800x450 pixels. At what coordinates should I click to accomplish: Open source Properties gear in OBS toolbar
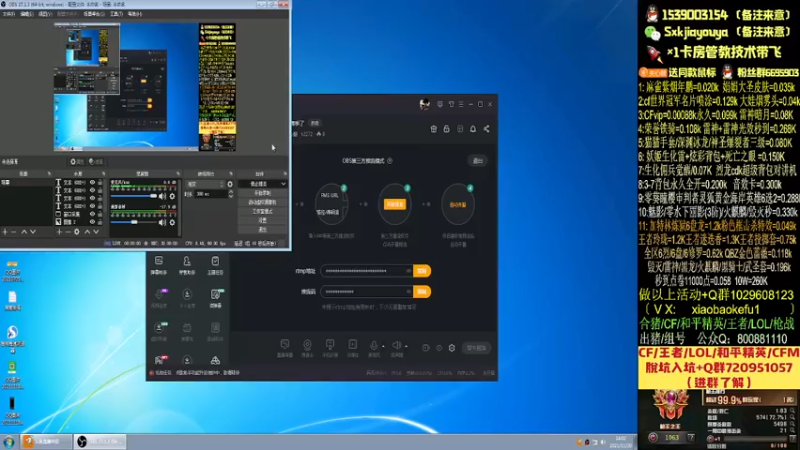(77, 162)
